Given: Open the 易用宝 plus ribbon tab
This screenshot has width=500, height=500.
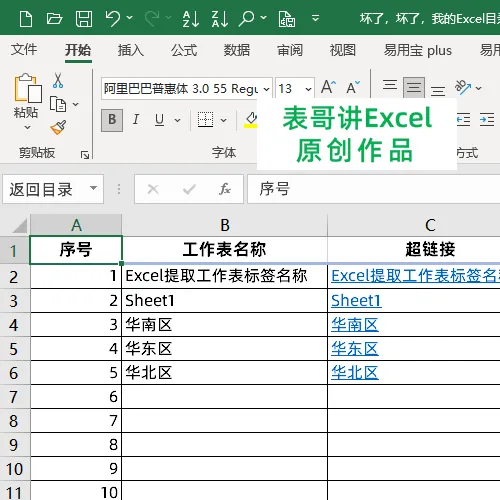Looking at the screenshot, I should pyautogui.click(x=418, y=50).
